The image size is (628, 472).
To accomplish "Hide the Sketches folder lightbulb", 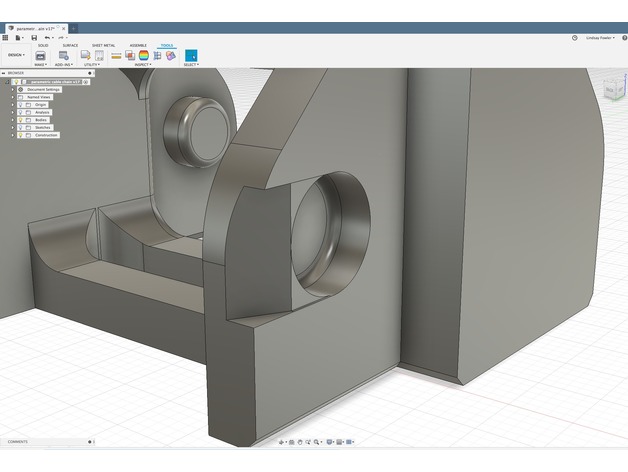I will (x=20, y=127).
